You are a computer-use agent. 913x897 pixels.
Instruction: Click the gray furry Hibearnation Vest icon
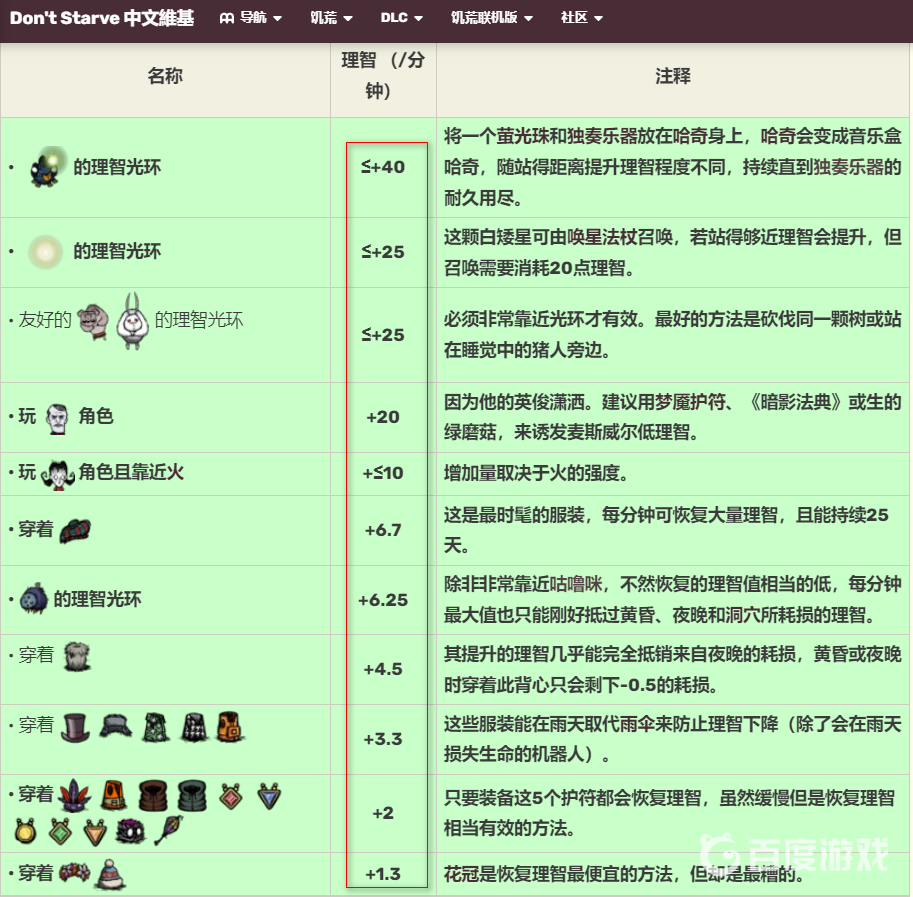point(77,657)
